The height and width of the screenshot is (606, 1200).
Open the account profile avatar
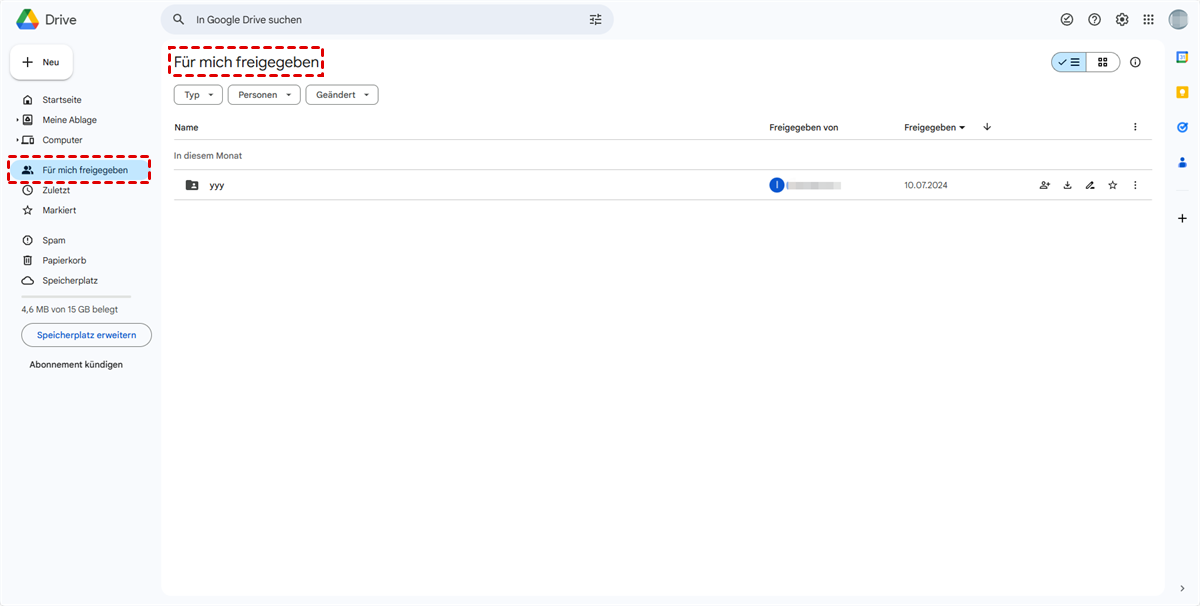tap(1178, 19)
